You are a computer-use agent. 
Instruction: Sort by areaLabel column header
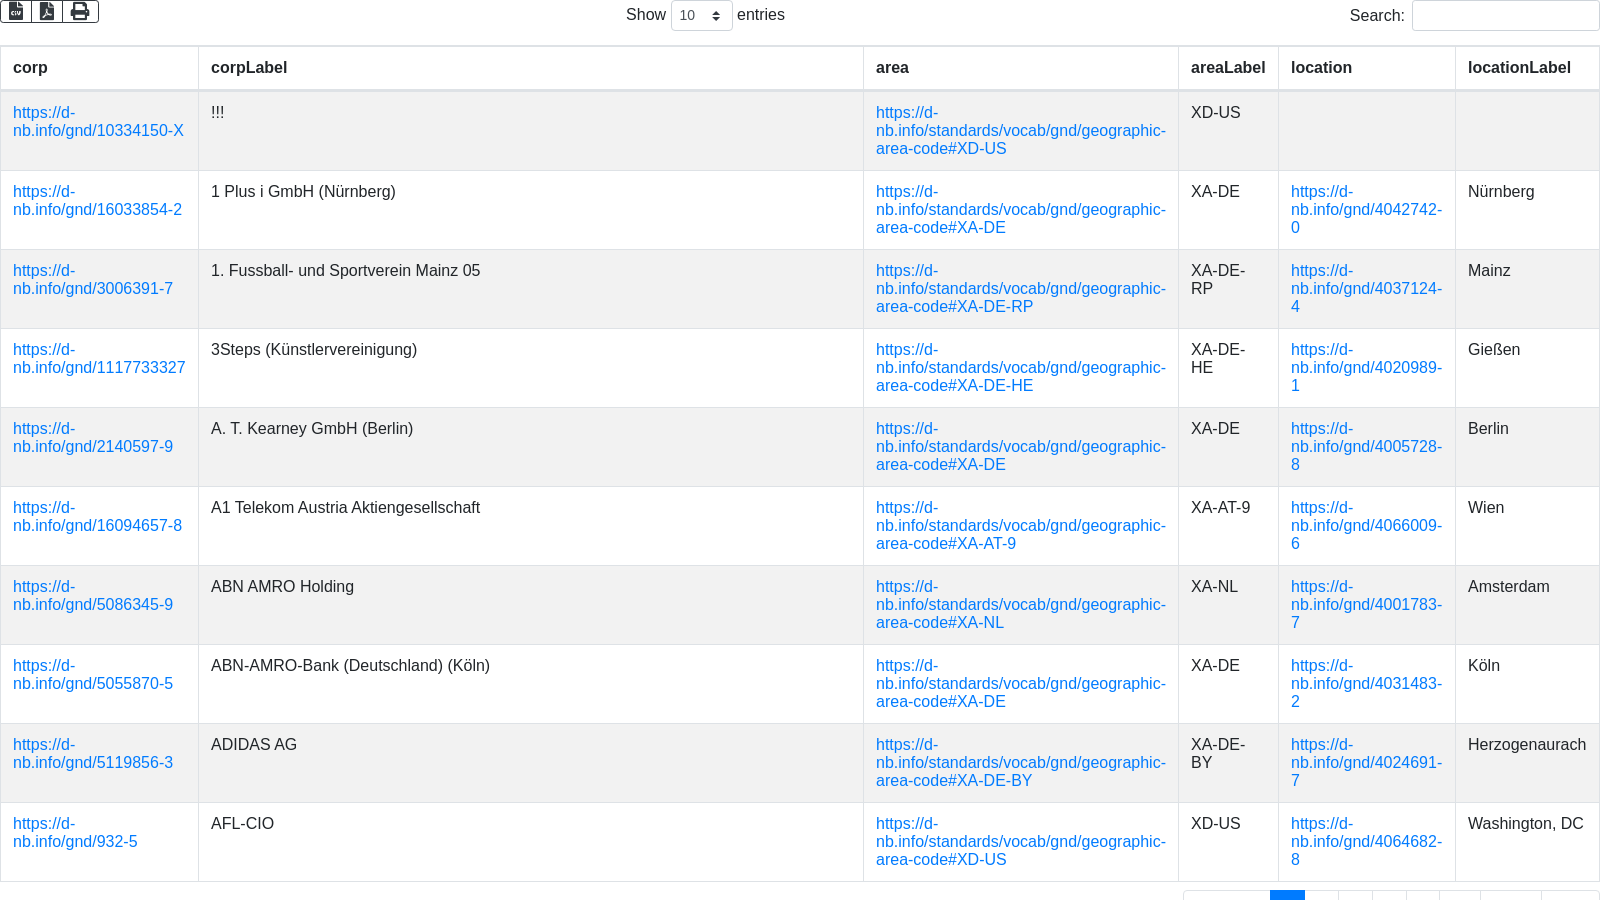[1227, 68]
